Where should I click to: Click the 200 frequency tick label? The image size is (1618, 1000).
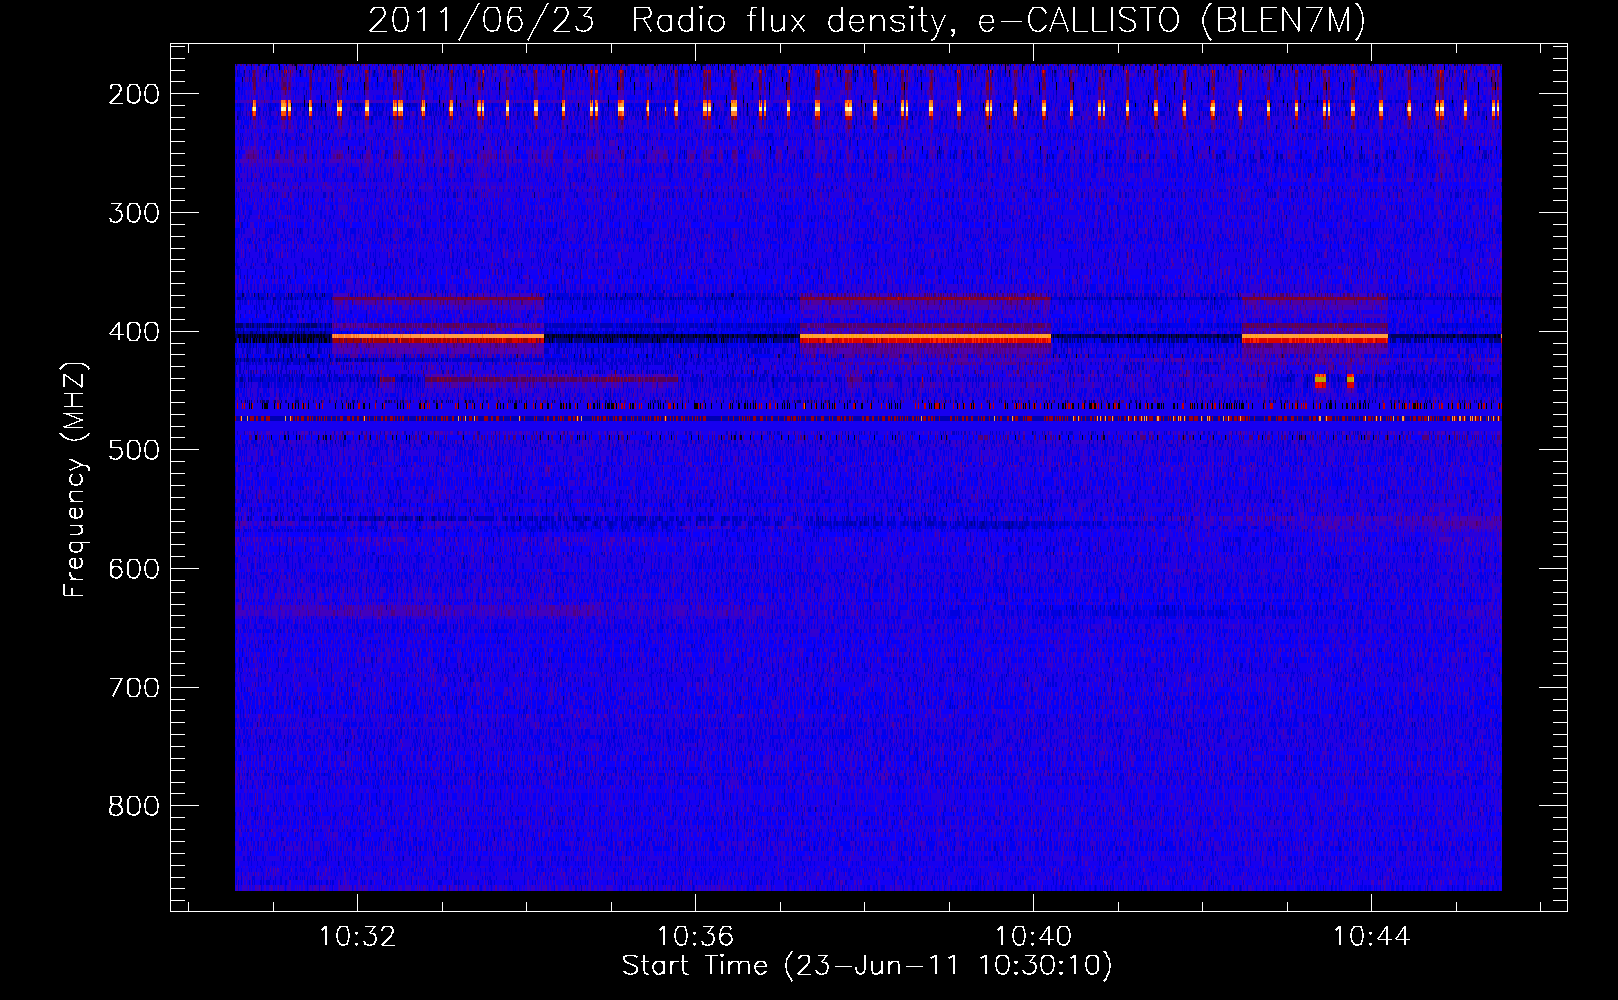tap(134, 94)
